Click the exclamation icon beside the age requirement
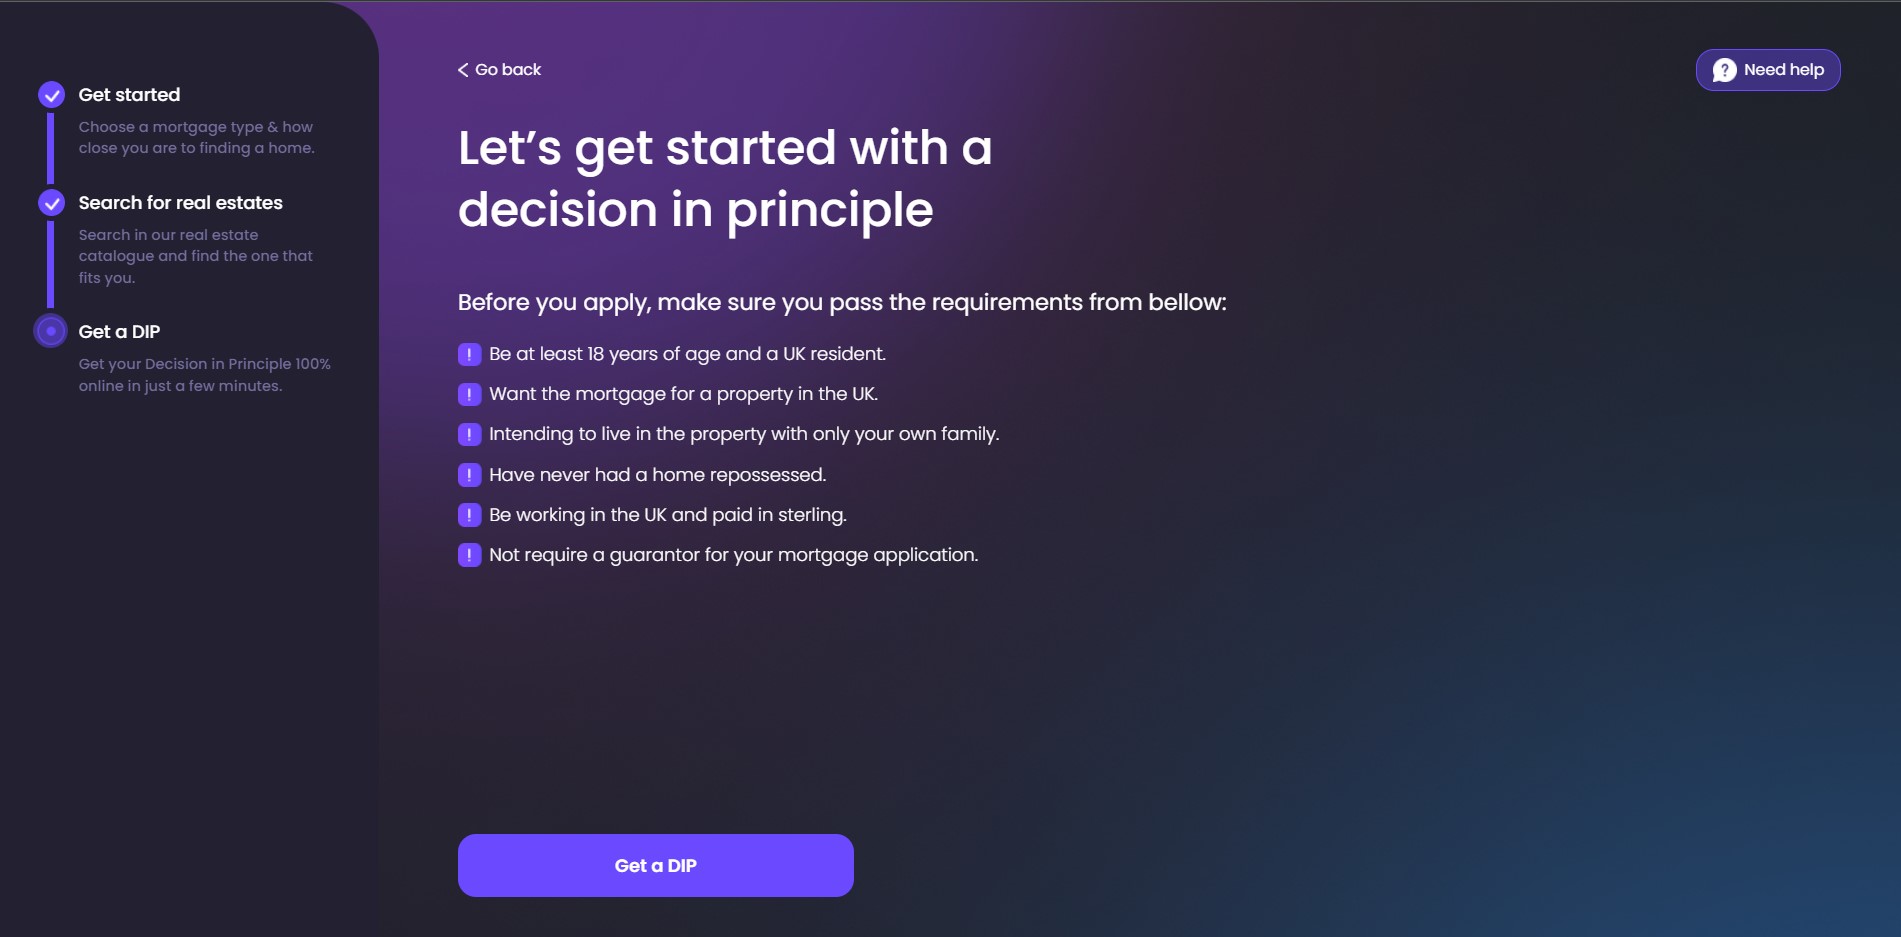The image size is (1901, 937). click(469, 353)
